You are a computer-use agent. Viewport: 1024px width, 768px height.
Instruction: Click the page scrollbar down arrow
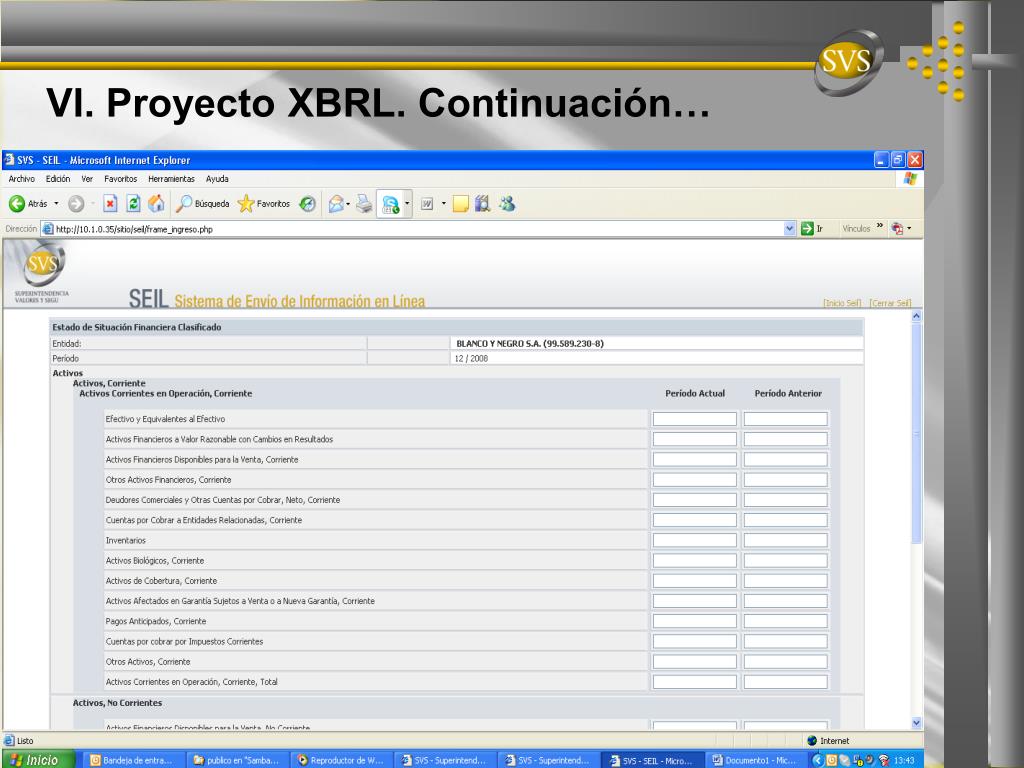point(916,723)
